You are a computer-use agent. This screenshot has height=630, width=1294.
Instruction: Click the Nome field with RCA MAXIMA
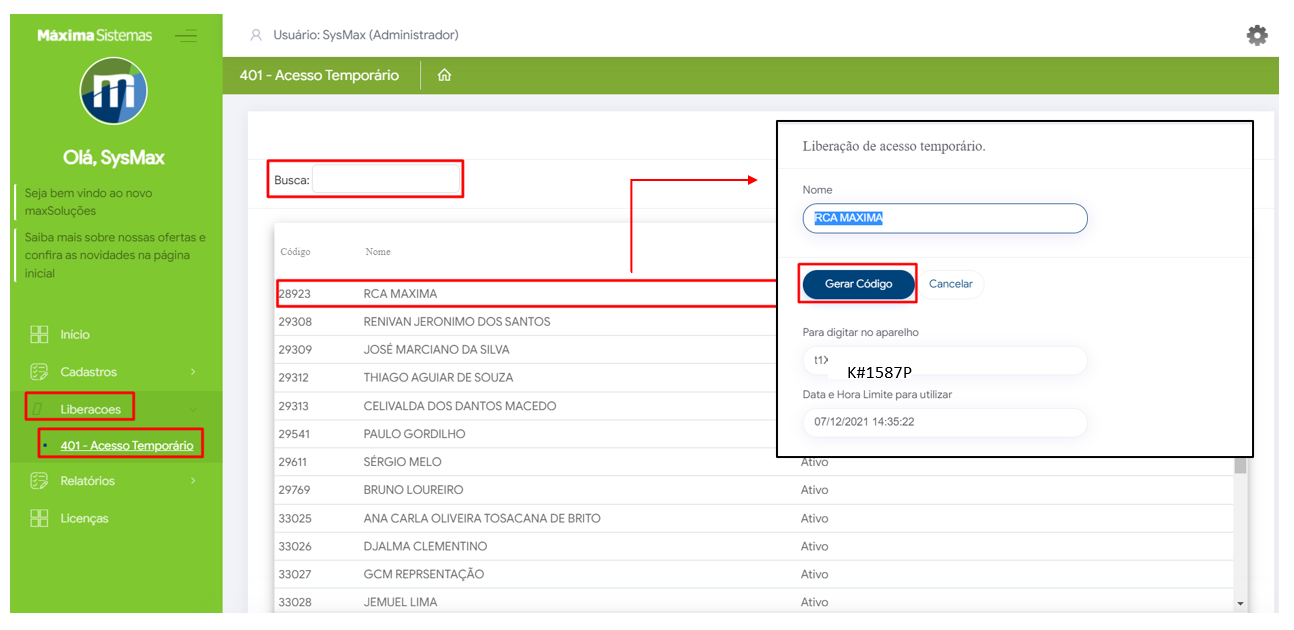tap(944, 218)
